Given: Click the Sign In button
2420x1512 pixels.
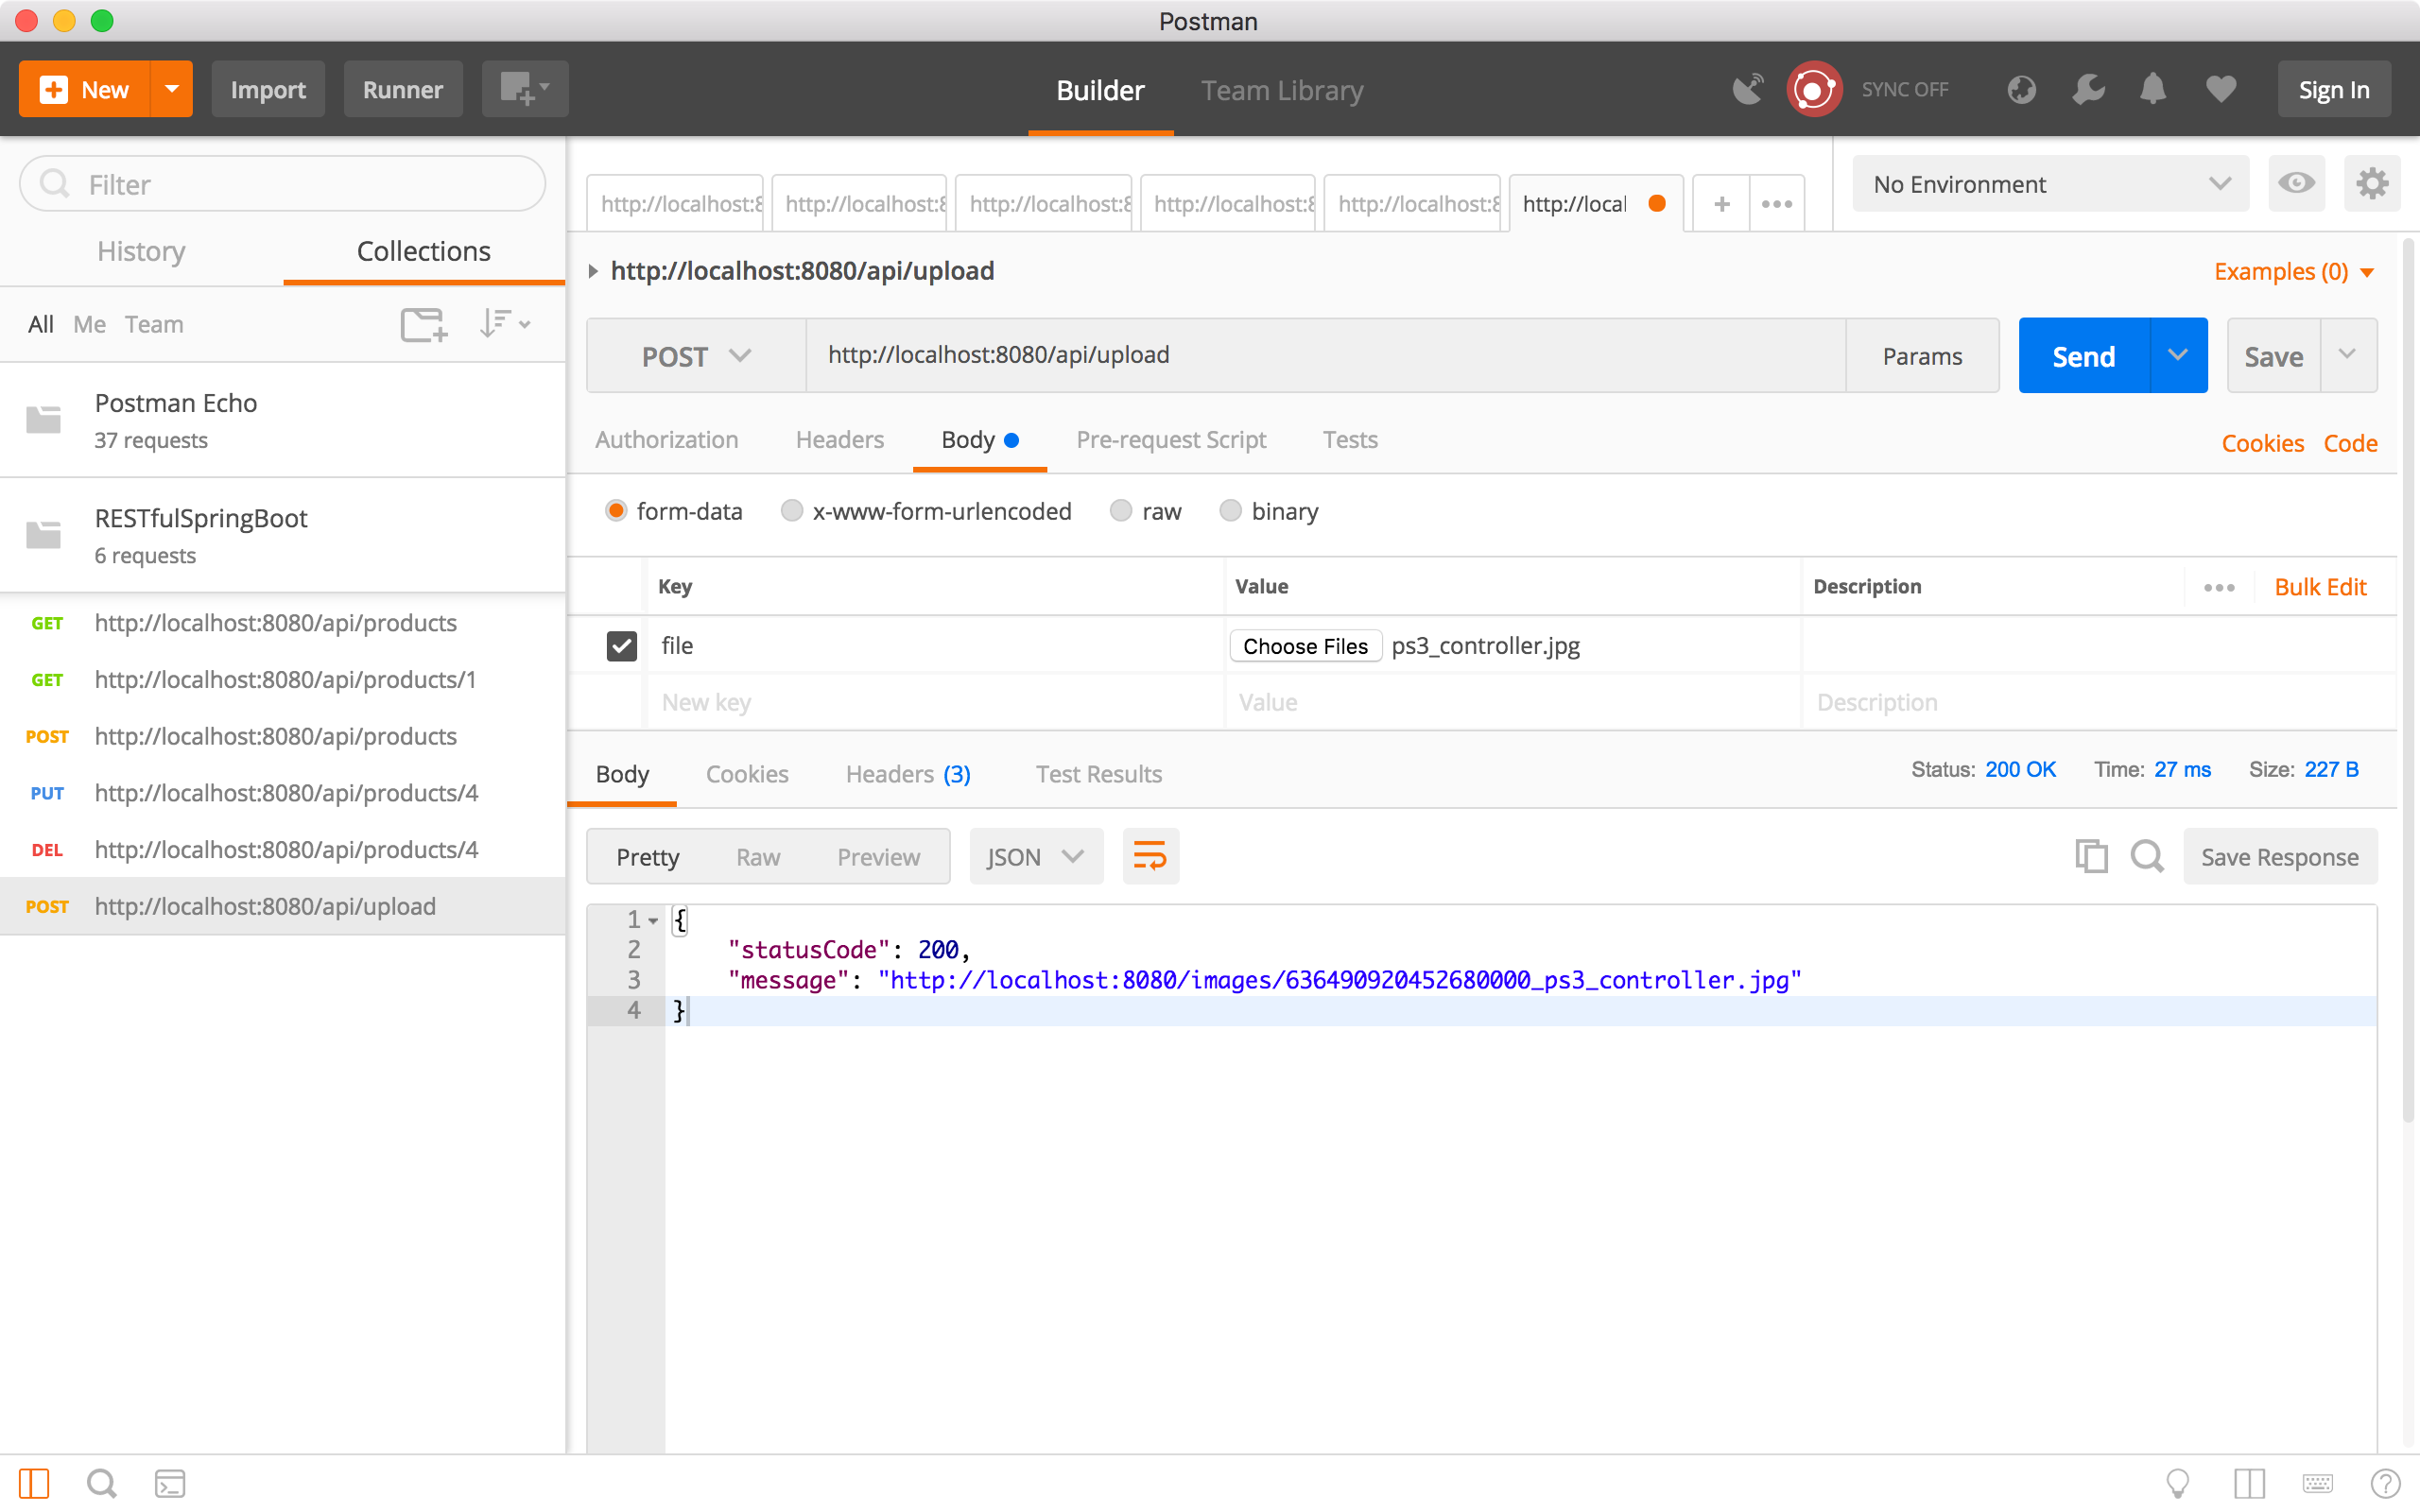Looking at the screenshot, I should tap(2334, 89).
